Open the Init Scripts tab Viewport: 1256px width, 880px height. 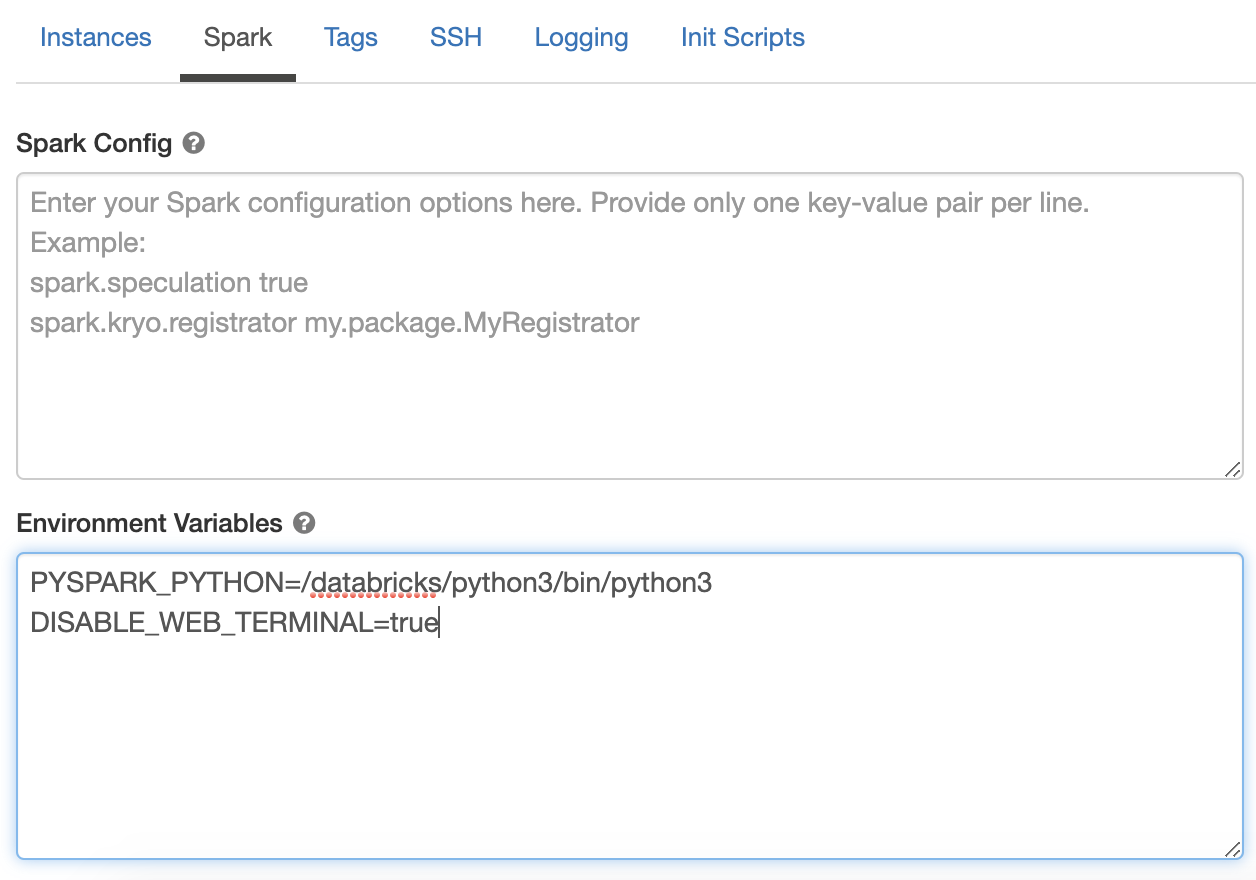coord(742,37)
